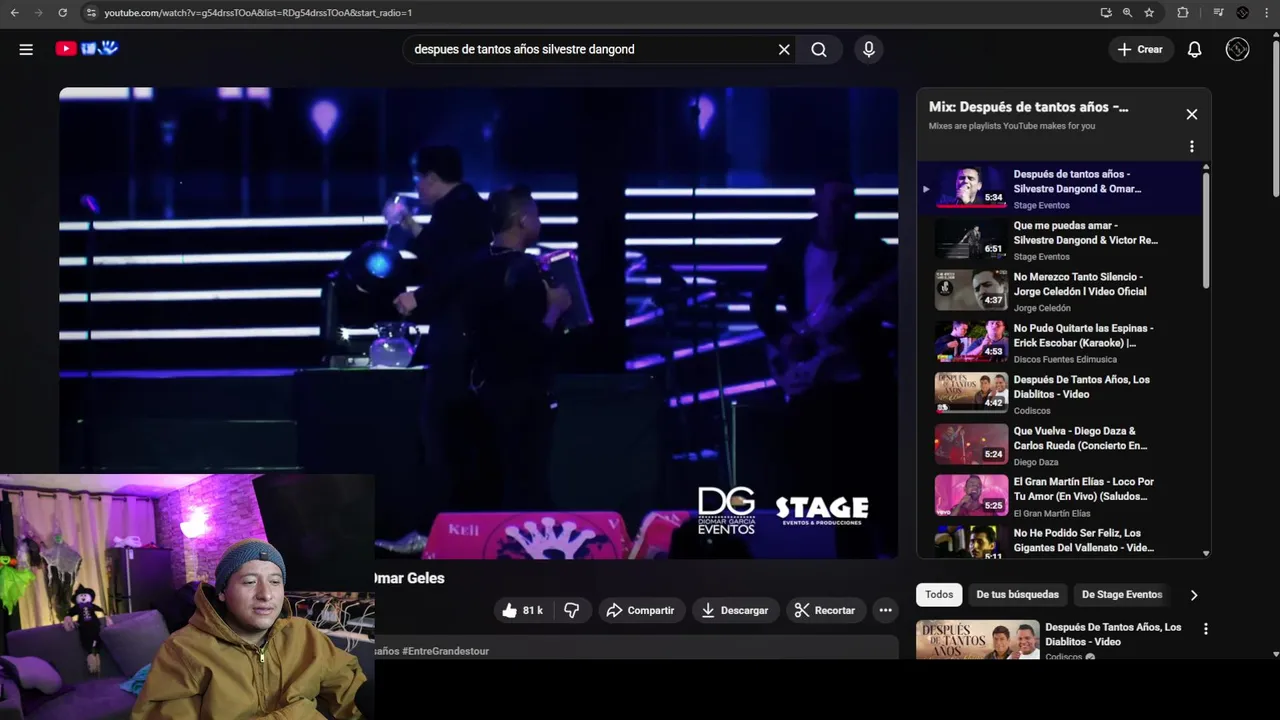Select the De tus búsquedas chip
Image resolution: width=1280 pixels, height=720 pixels.
click(1017, 594)
